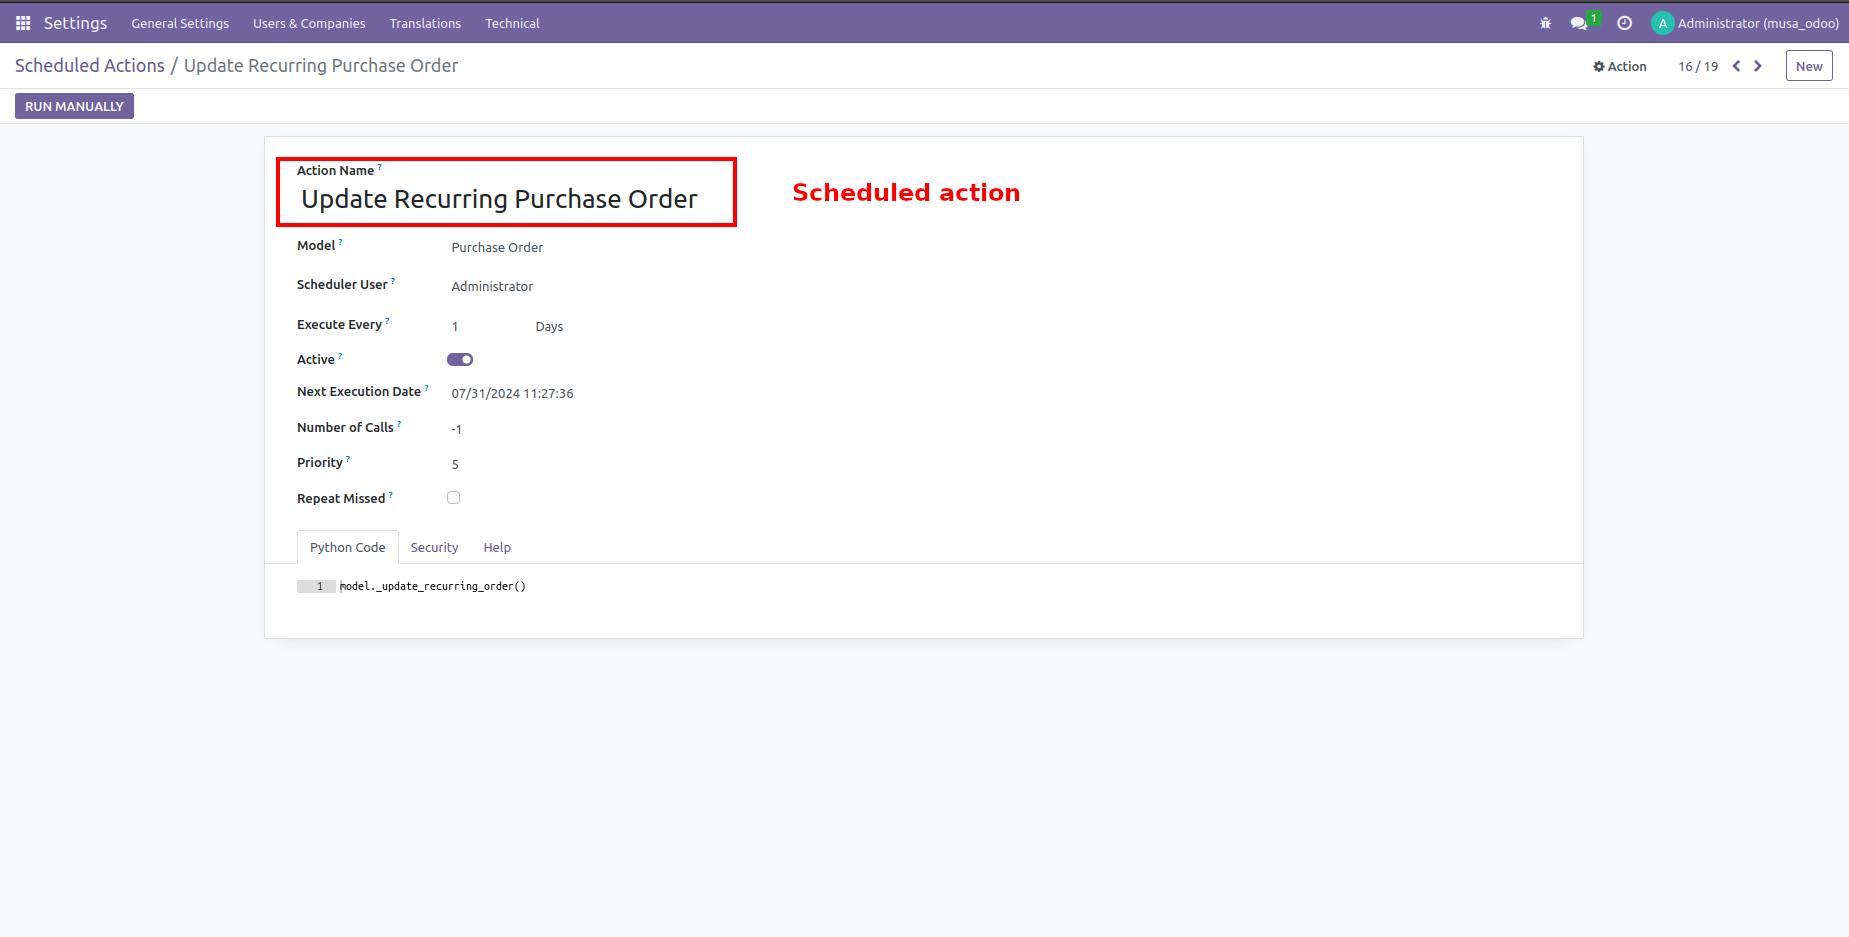Viewport: 1849px width, 937px height.
Task: Open the Translations menu
Action: coord(425,23)
